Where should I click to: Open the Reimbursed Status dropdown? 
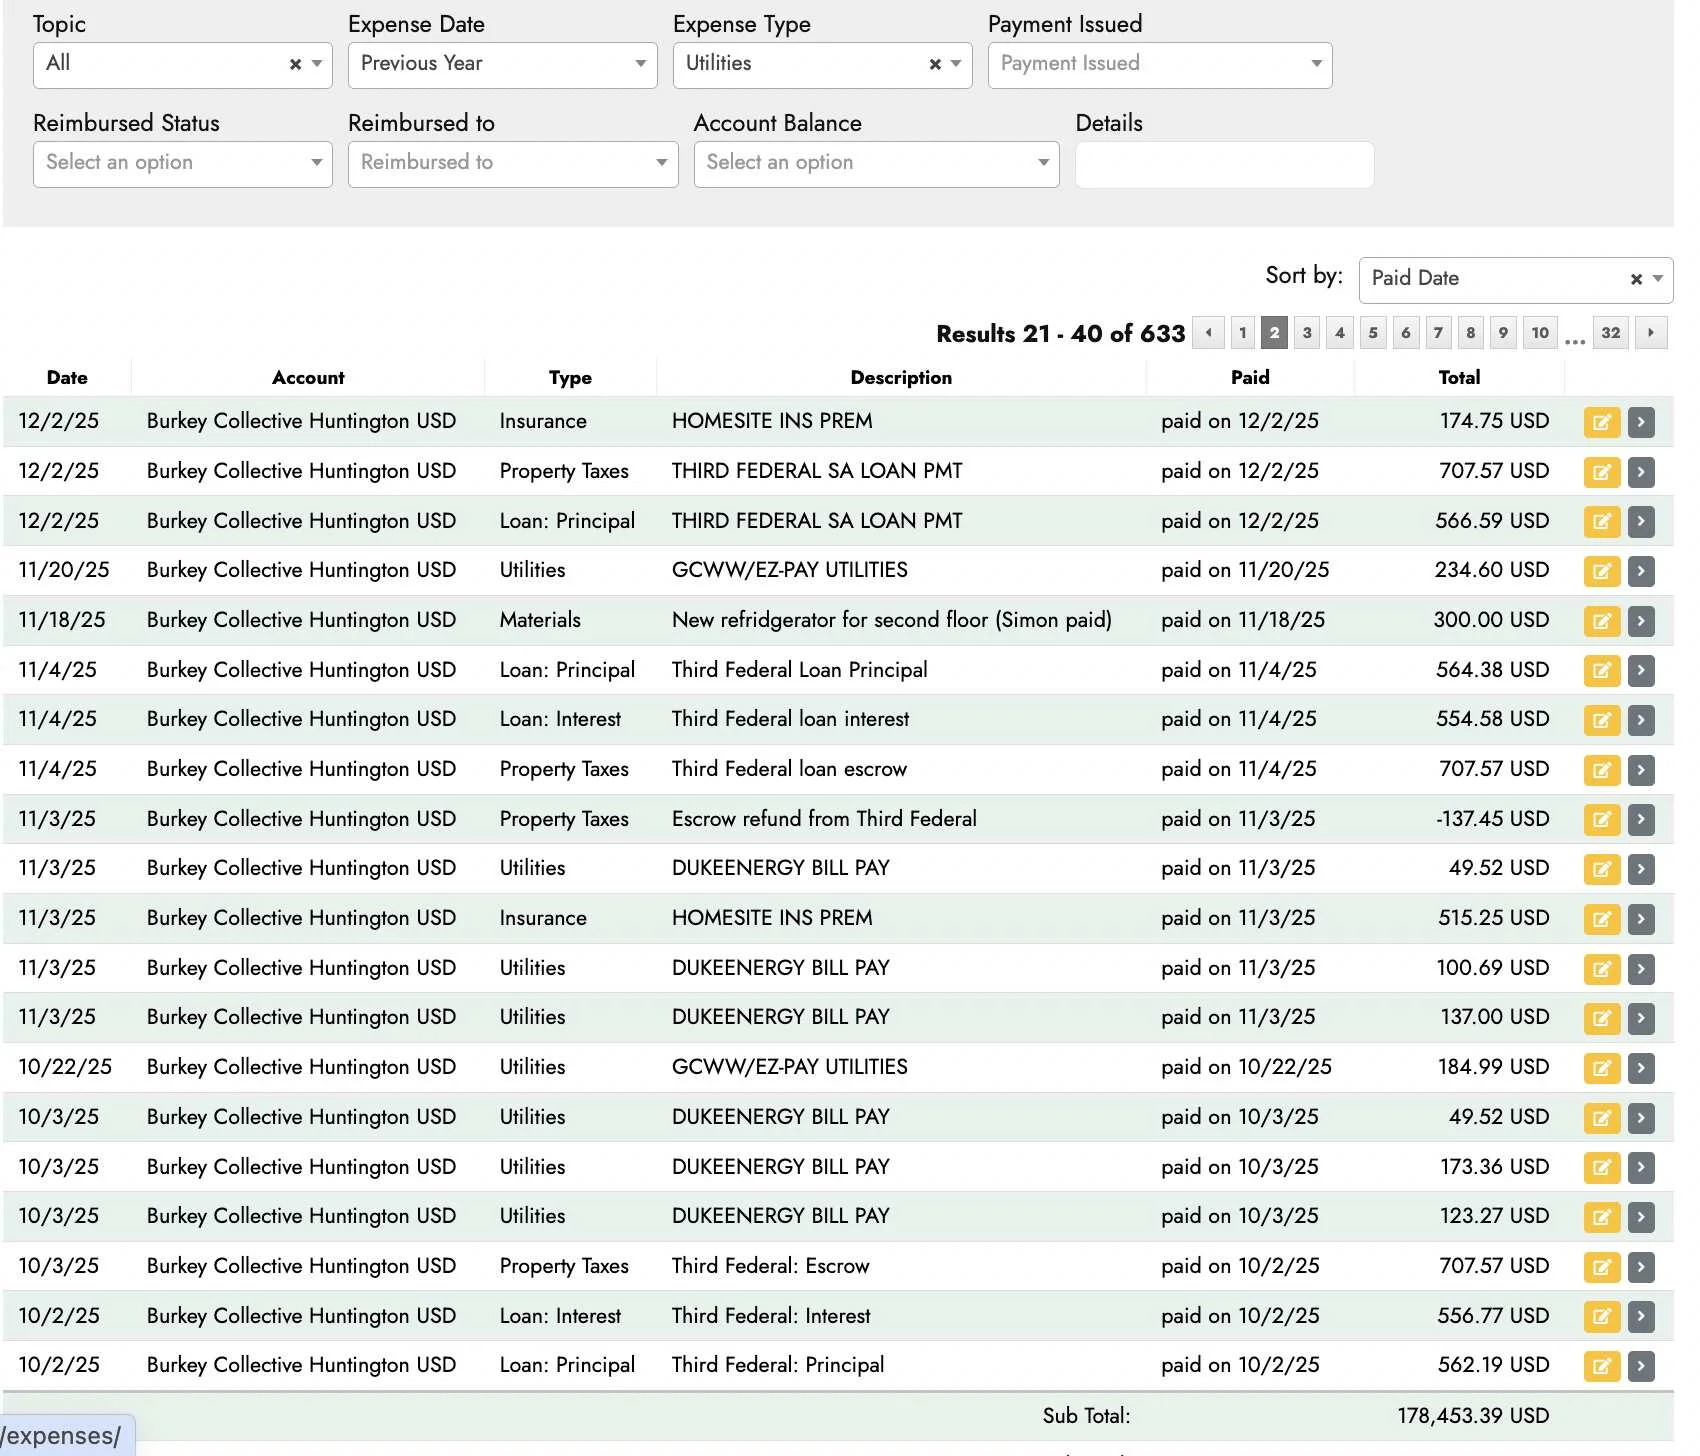point(182,164)
